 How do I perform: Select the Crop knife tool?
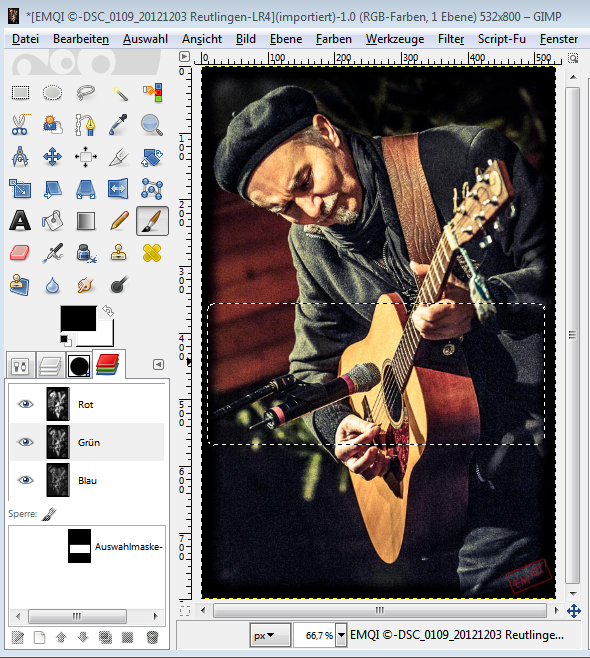119,157
